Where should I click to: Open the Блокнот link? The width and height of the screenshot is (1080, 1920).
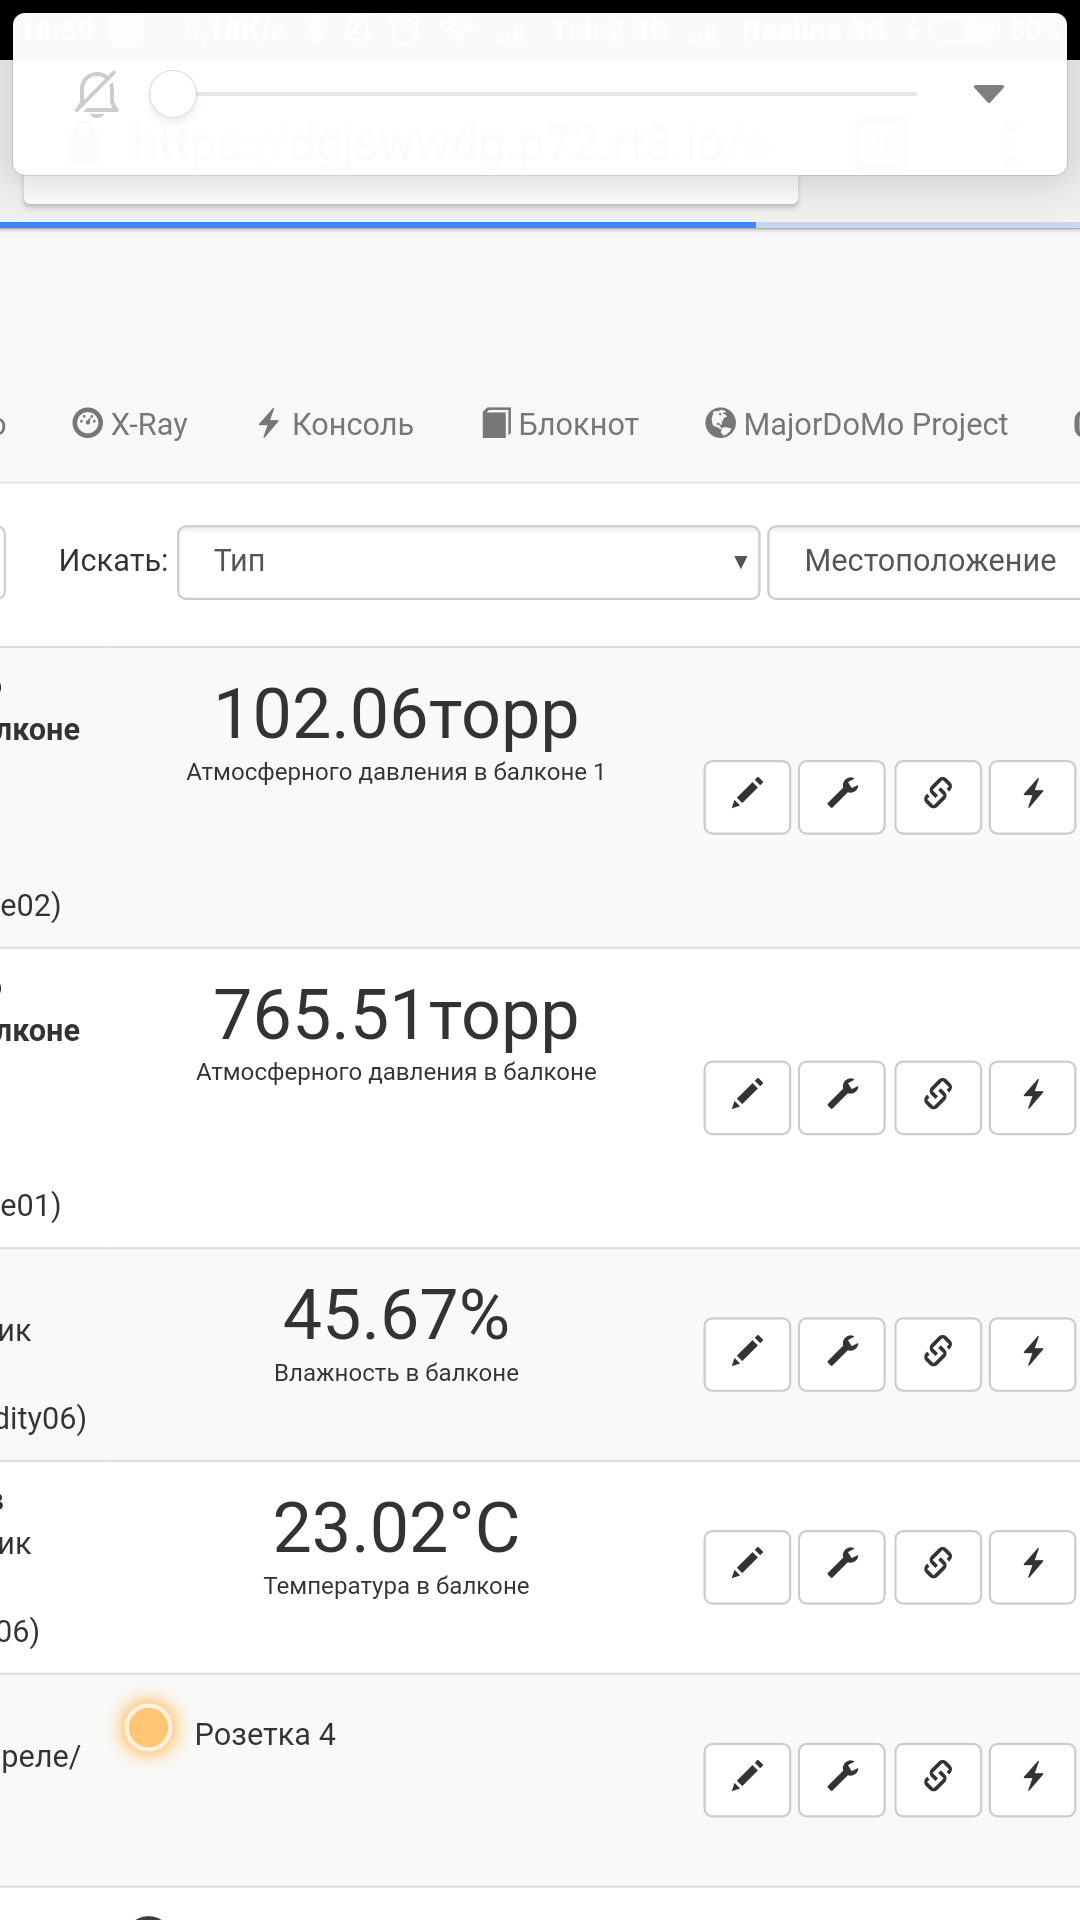point(560,424)
